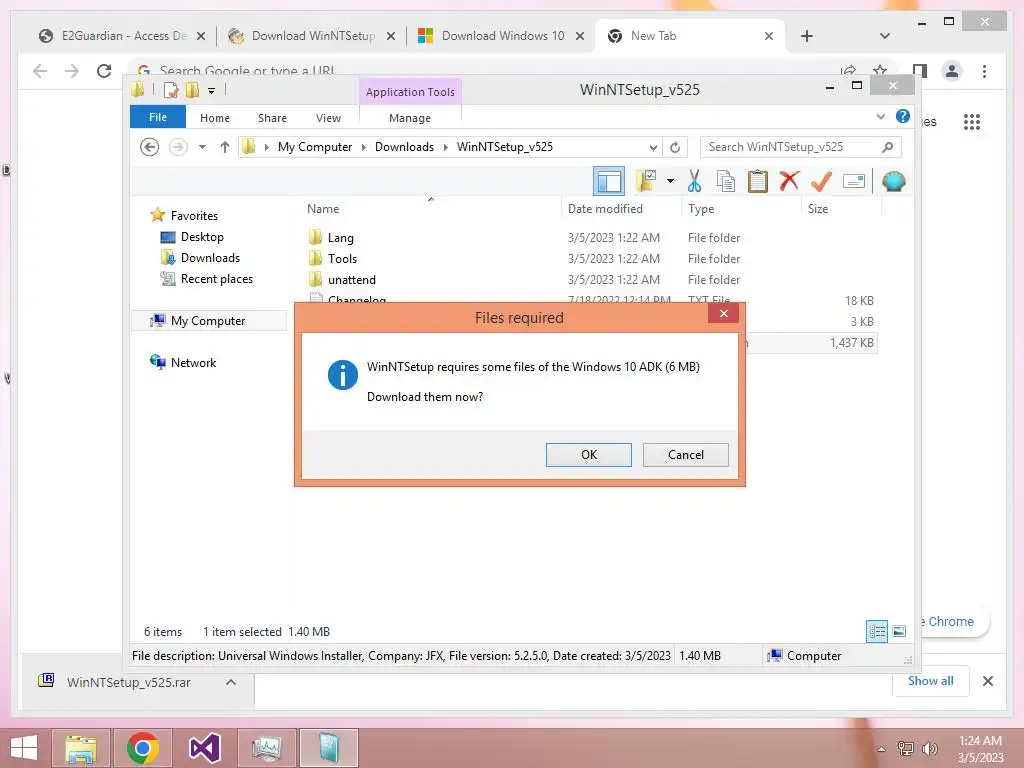Open the File ribbon menu

point(157,117)
